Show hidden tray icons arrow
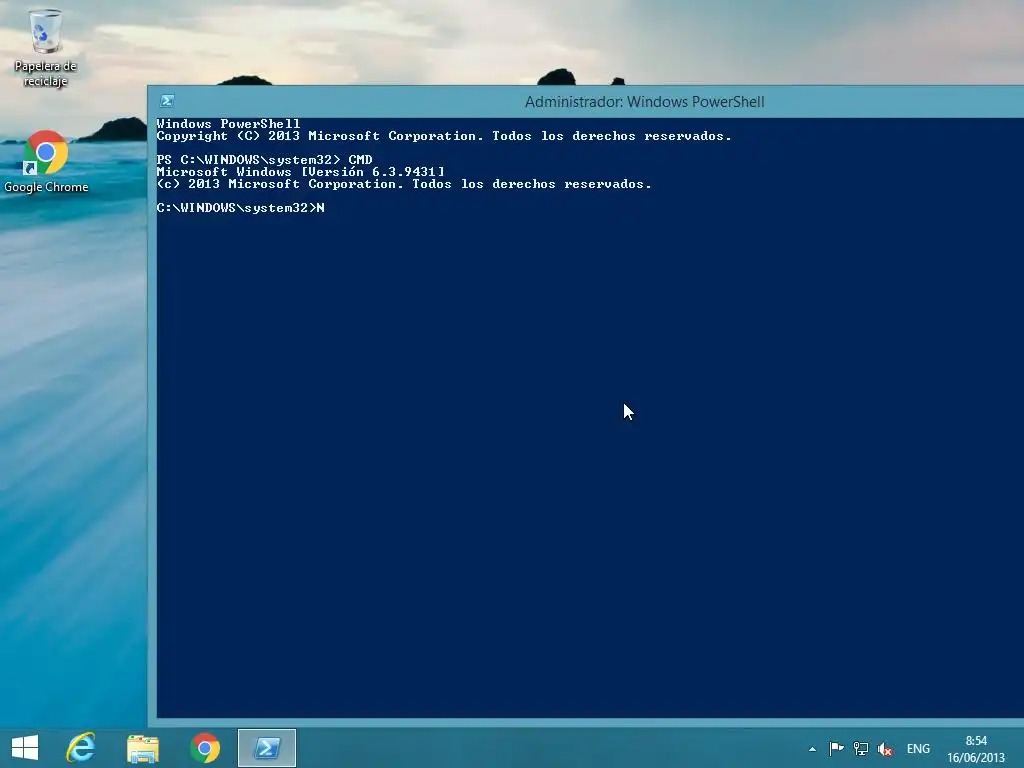The image size is (1024, 768). (812, 749)
